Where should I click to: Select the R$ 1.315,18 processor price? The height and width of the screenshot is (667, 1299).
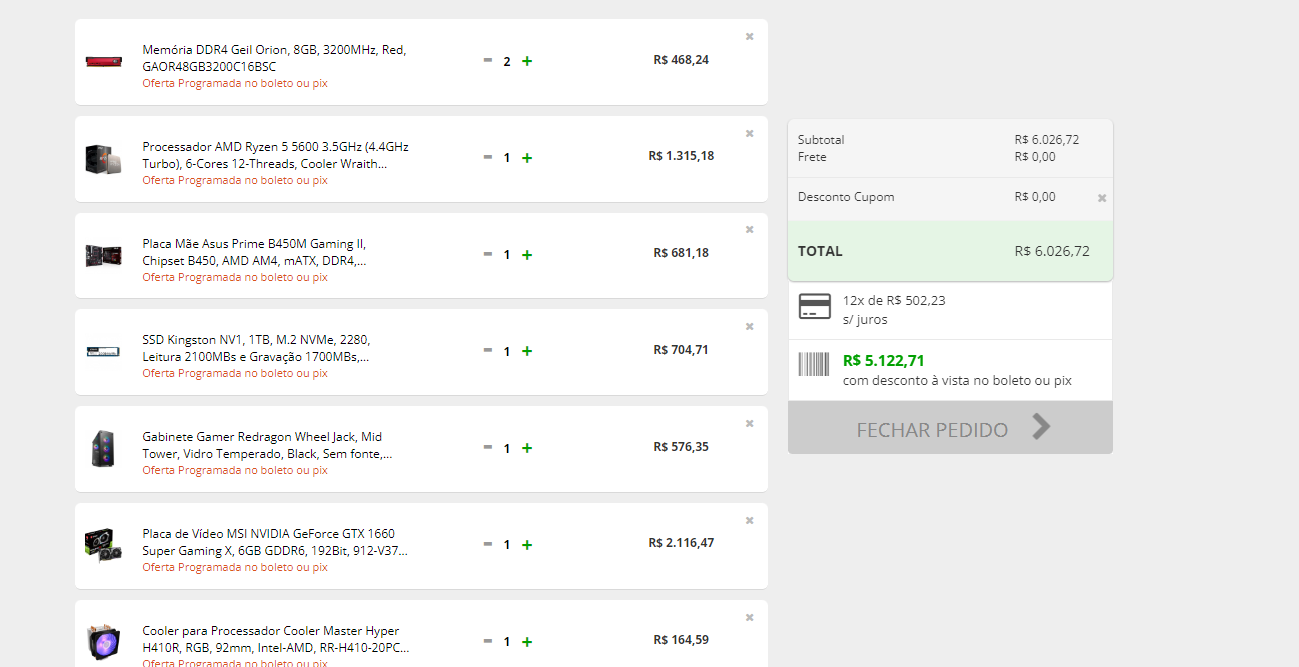click(x=681, y=156)
